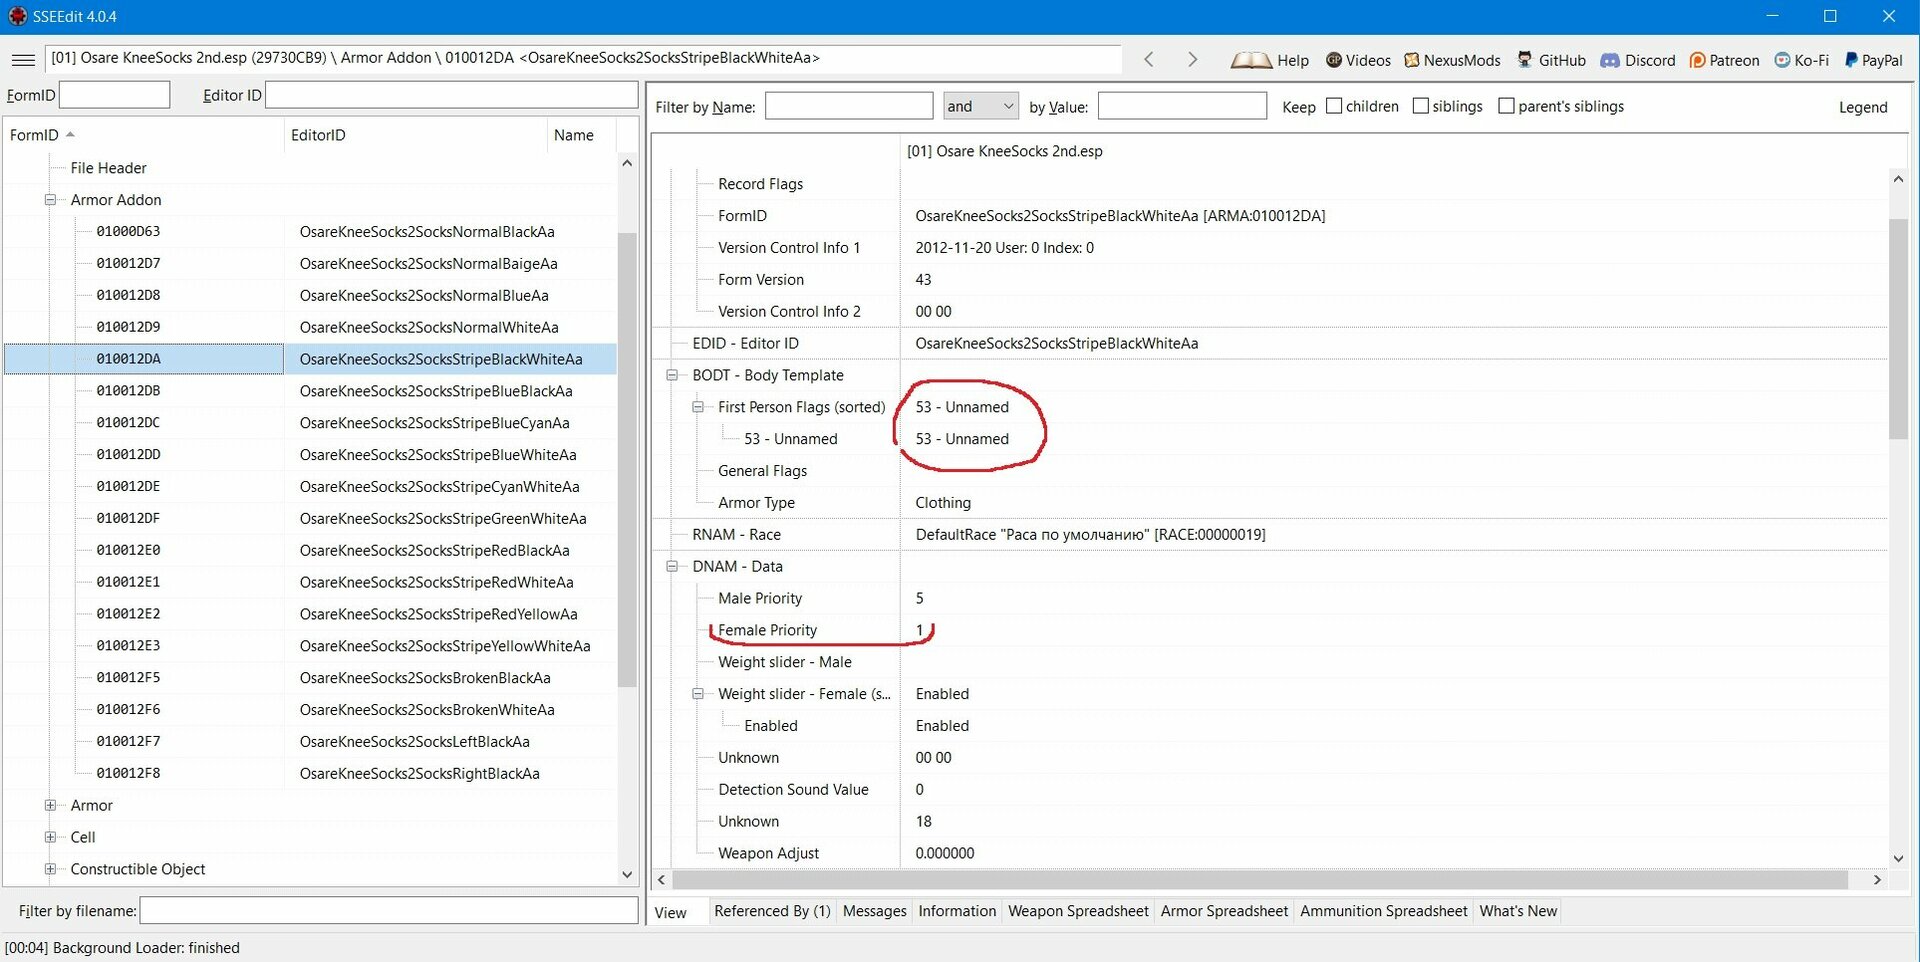Sort by the Name column header
Image resolution: width=1920 pixels, height=962 pixels.
tap(580, 135)
